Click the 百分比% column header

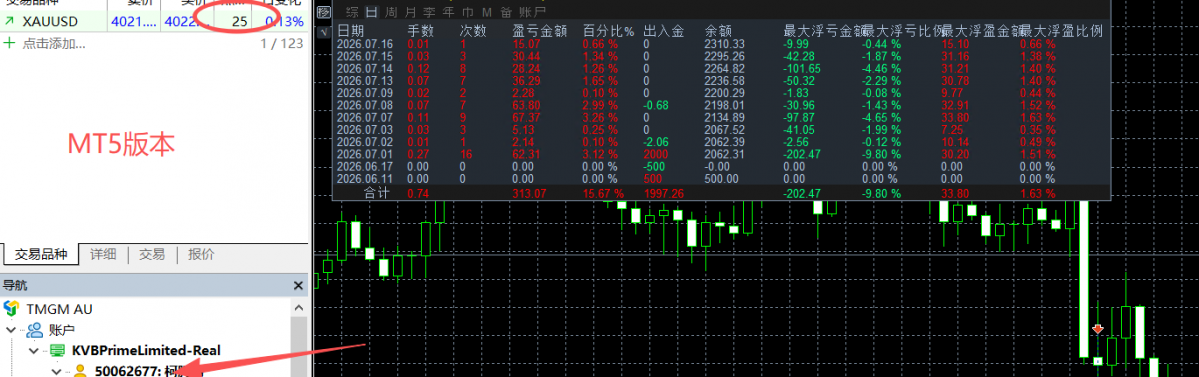609,31
